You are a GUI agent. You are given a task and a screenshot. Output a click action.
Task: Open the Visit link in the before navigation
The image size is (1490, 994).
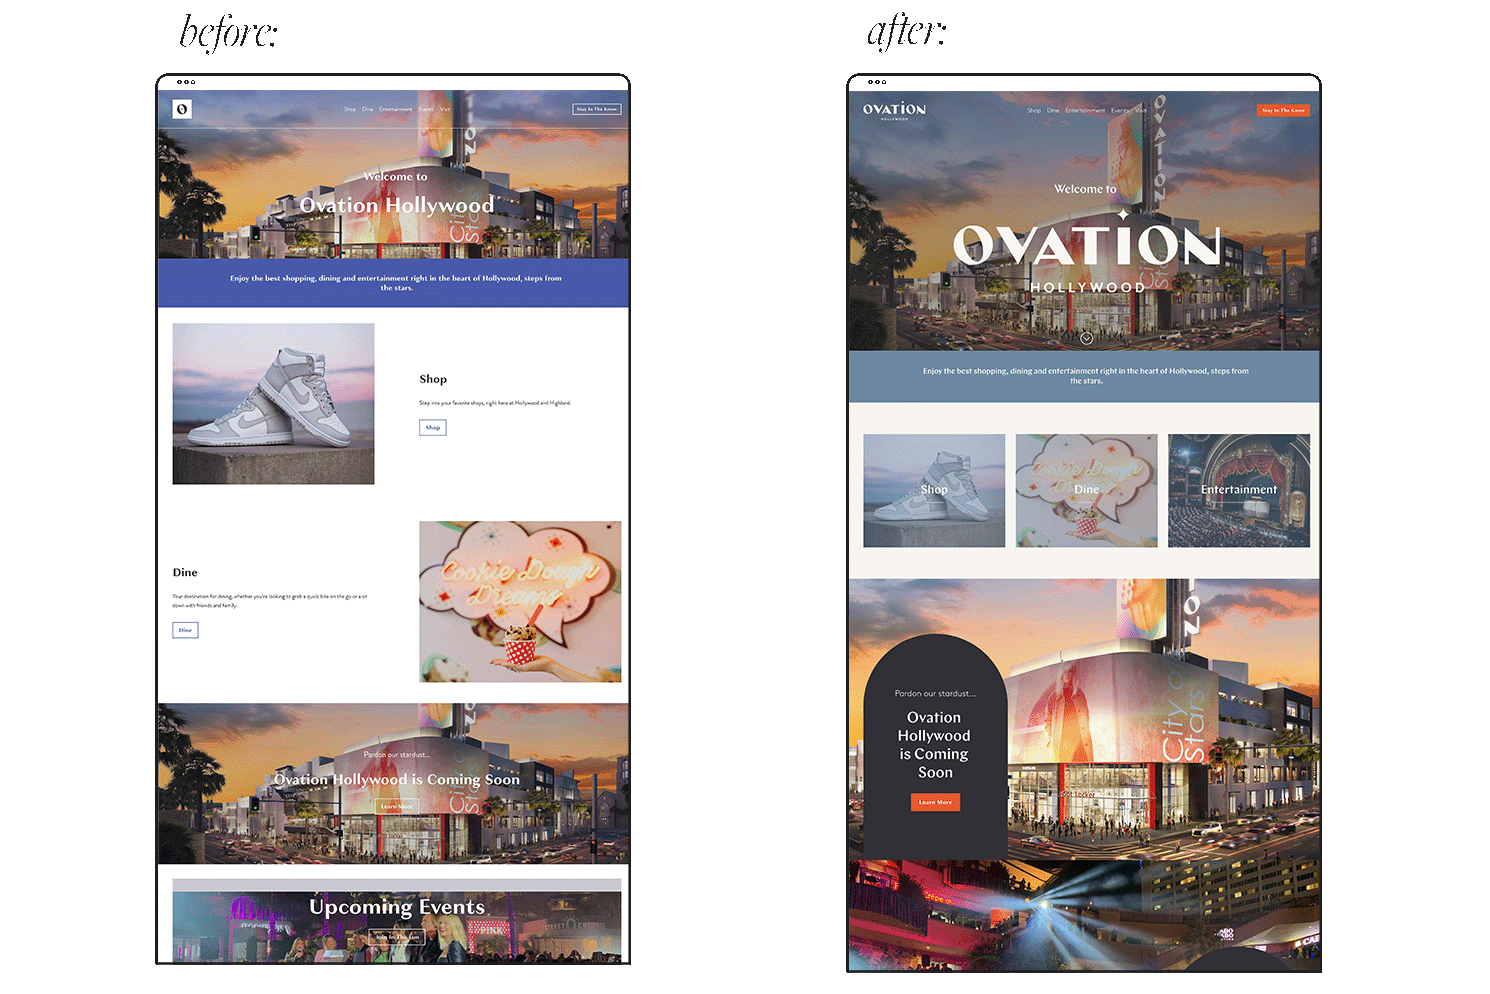(445, 109)
